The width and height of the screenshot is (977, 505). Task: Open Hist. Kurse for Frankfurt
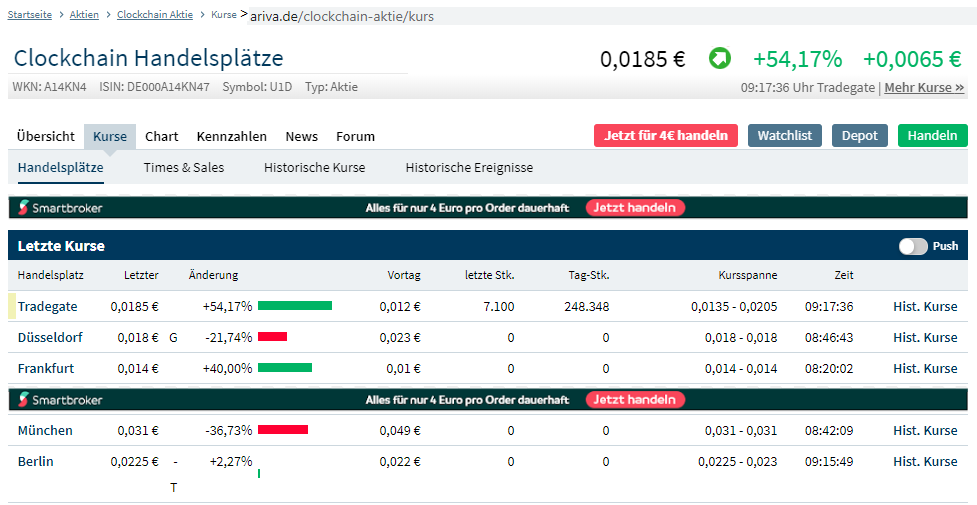tap(925, 368)
